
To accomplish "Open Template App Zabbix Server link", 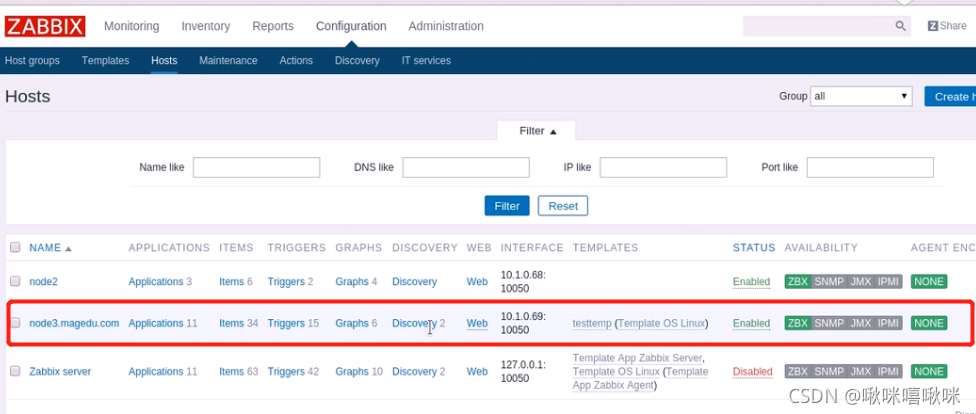I will pyautogui.click(x=637, y=358).
